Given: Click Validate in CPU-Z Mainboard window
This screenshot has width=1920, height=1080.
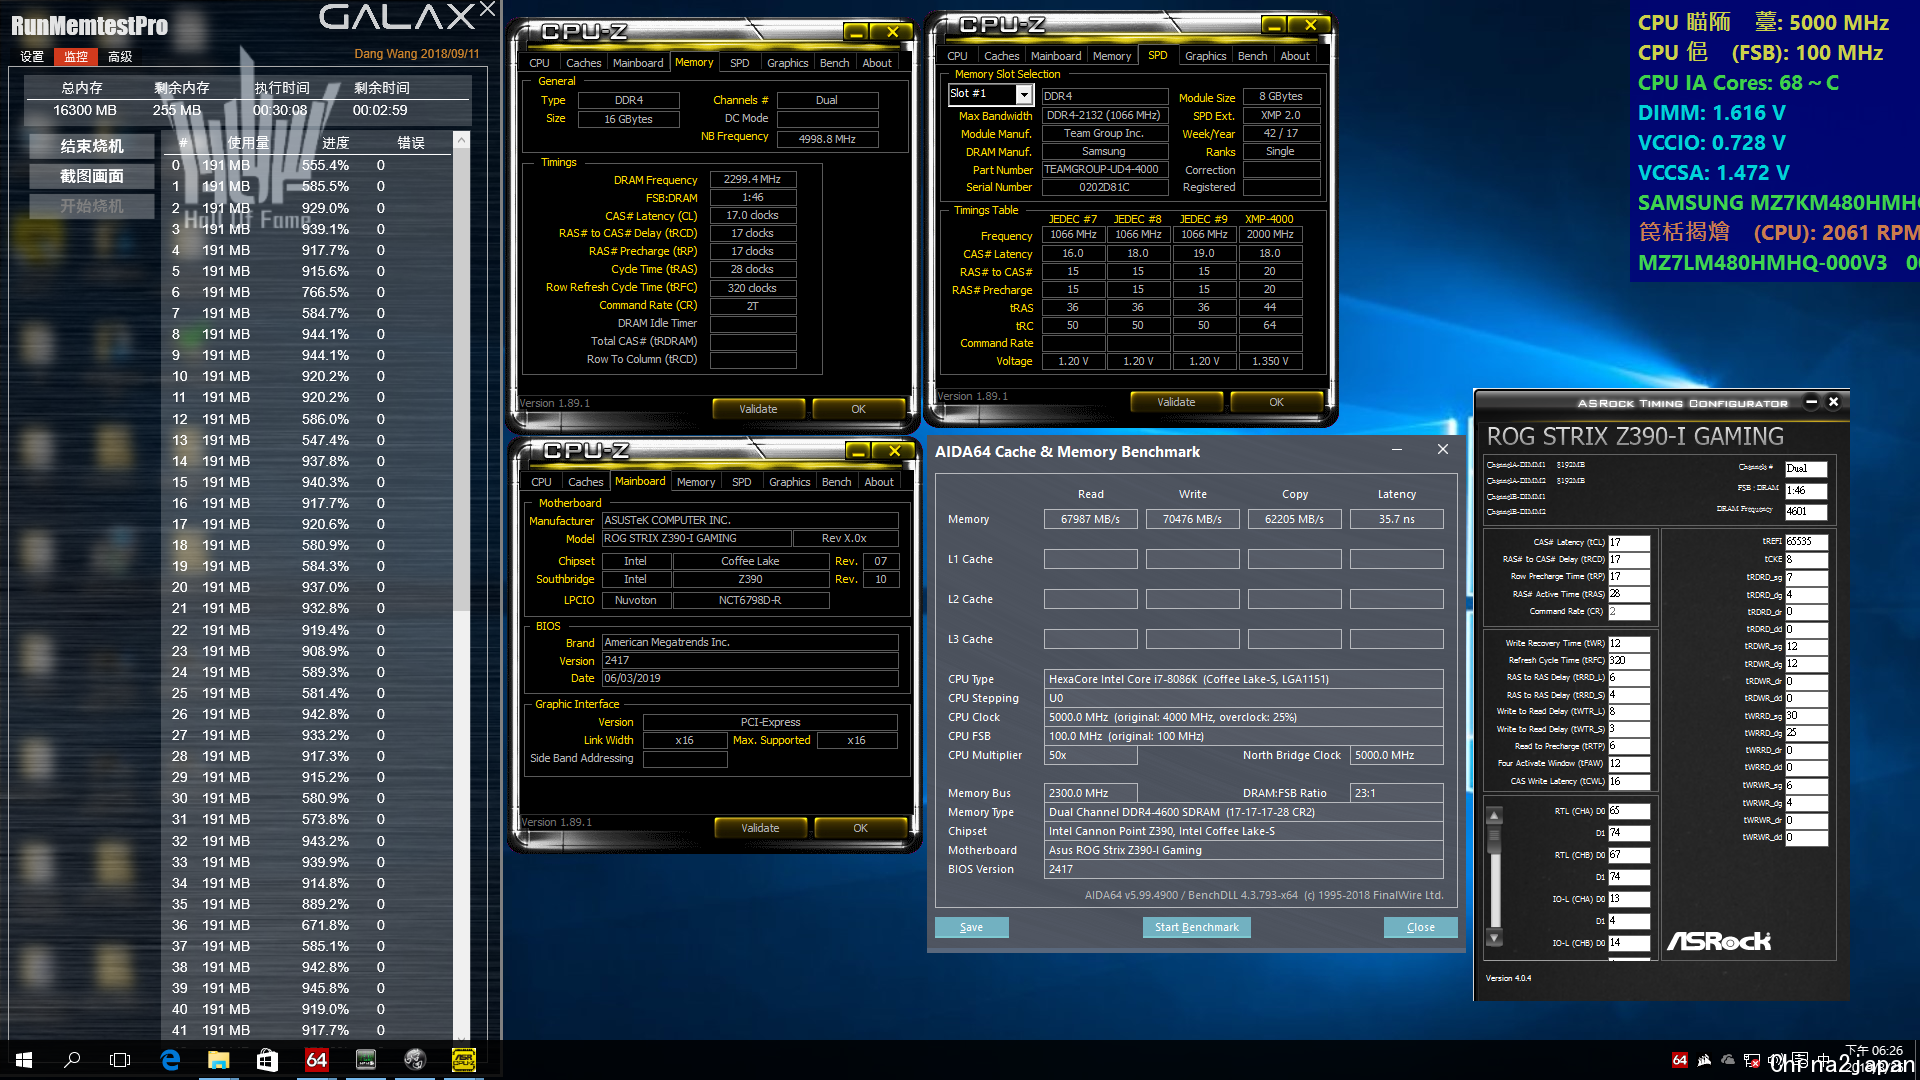Looking at the screenshot, I should pos(760,828).
